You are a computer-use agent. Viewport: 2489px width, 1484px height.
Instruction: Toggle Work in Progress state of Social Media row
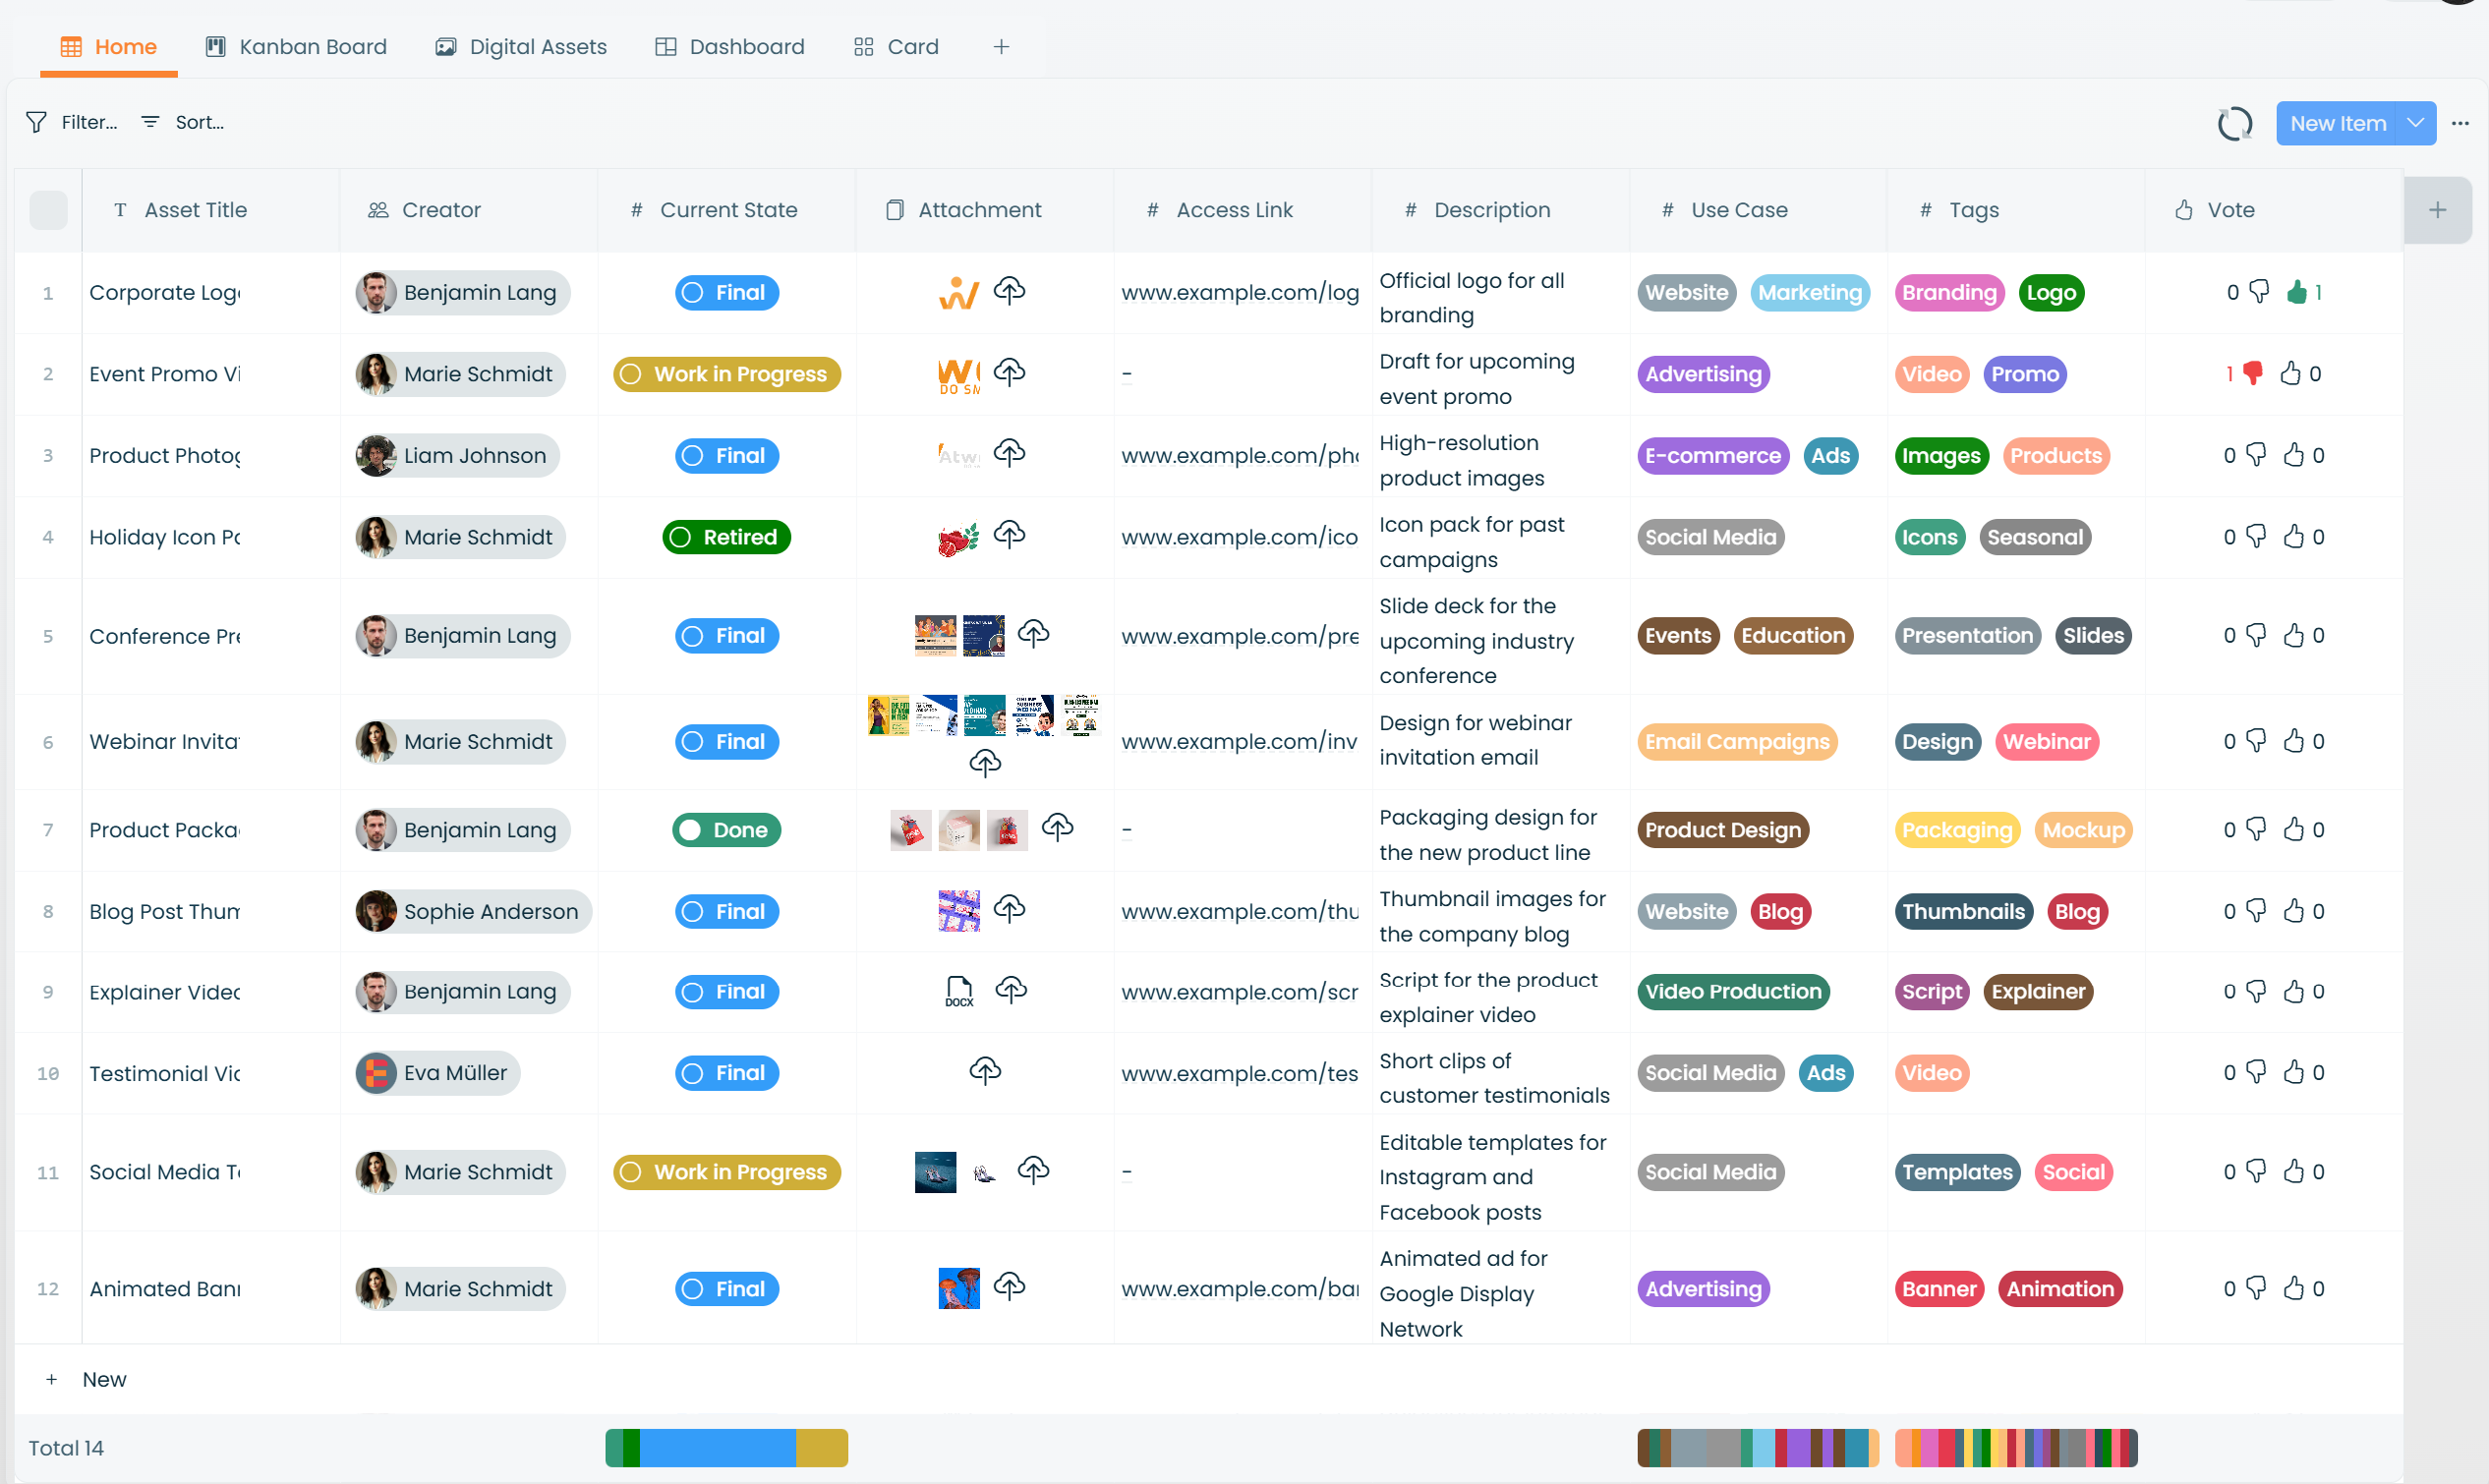(727, 1172)
